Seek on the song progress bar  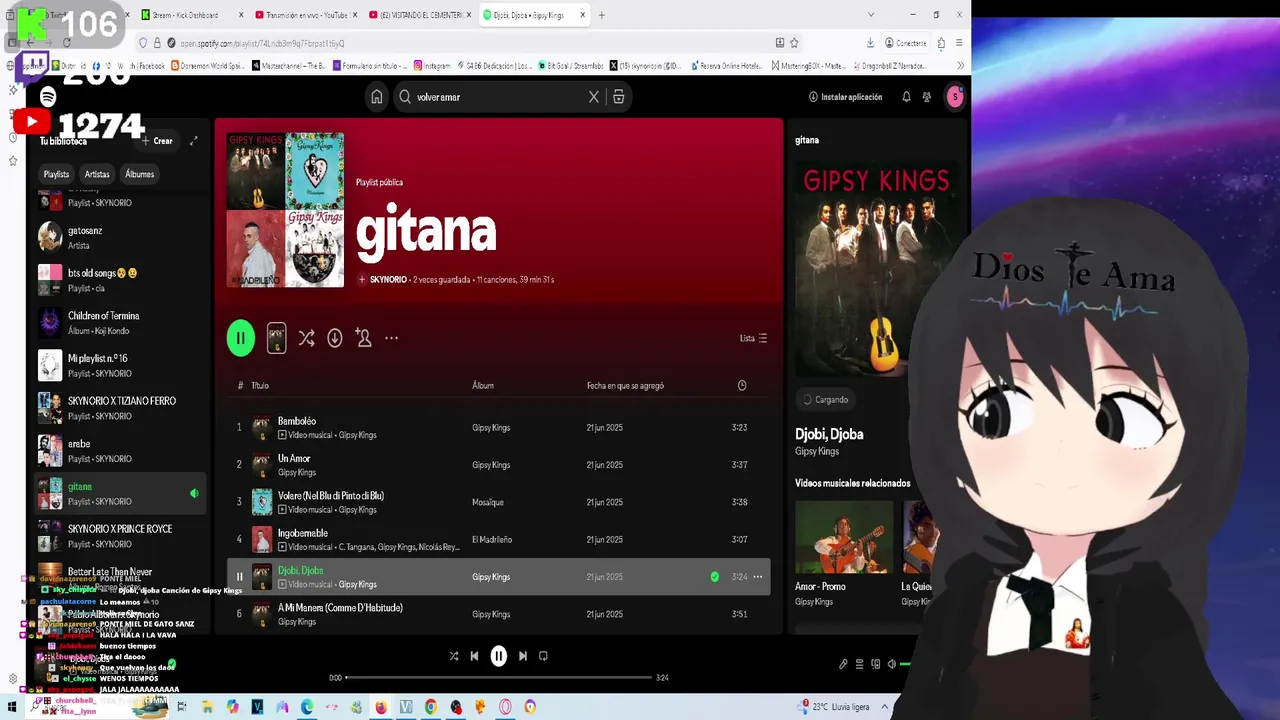[x=499, y=678]
